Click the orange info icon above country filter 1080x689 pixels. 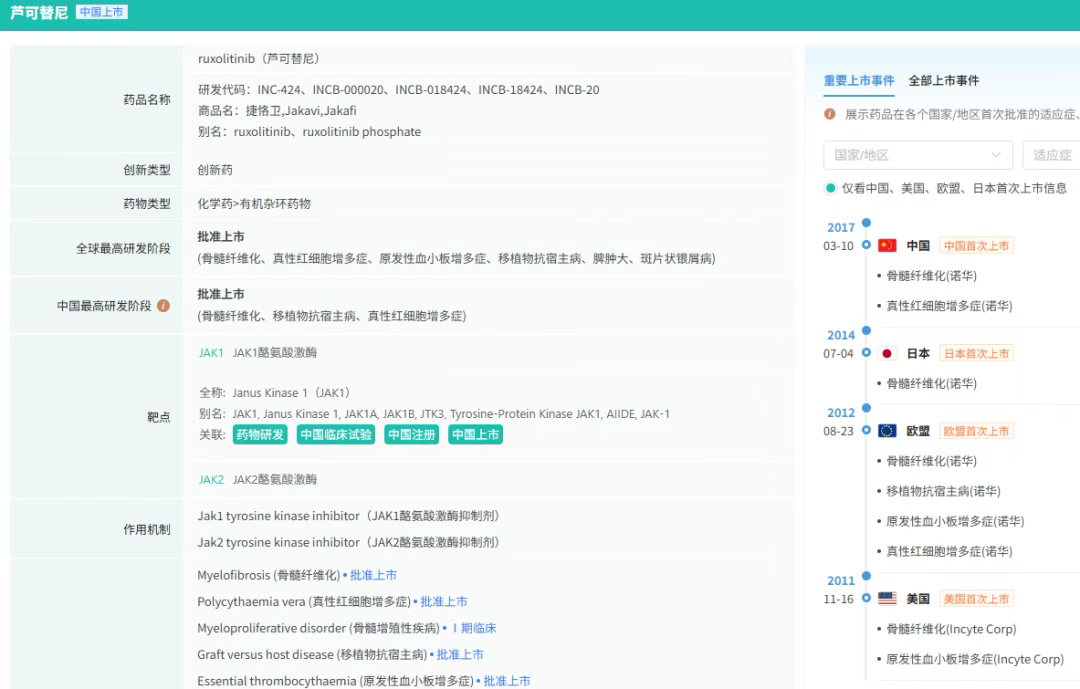coord(830,114)
